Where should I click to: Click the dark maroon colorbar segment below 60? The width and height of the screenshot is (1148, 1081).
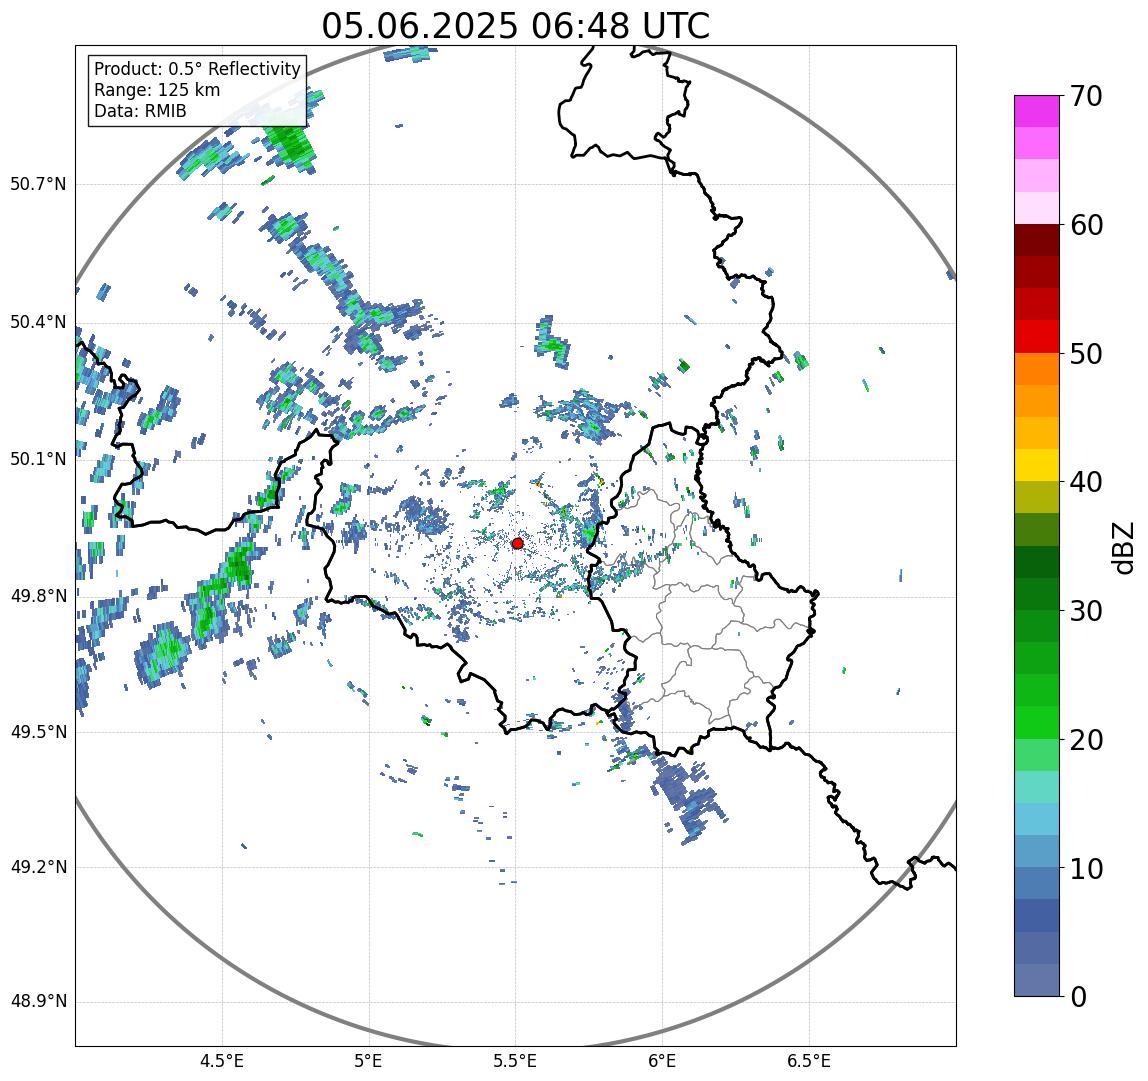point(1037,240)
